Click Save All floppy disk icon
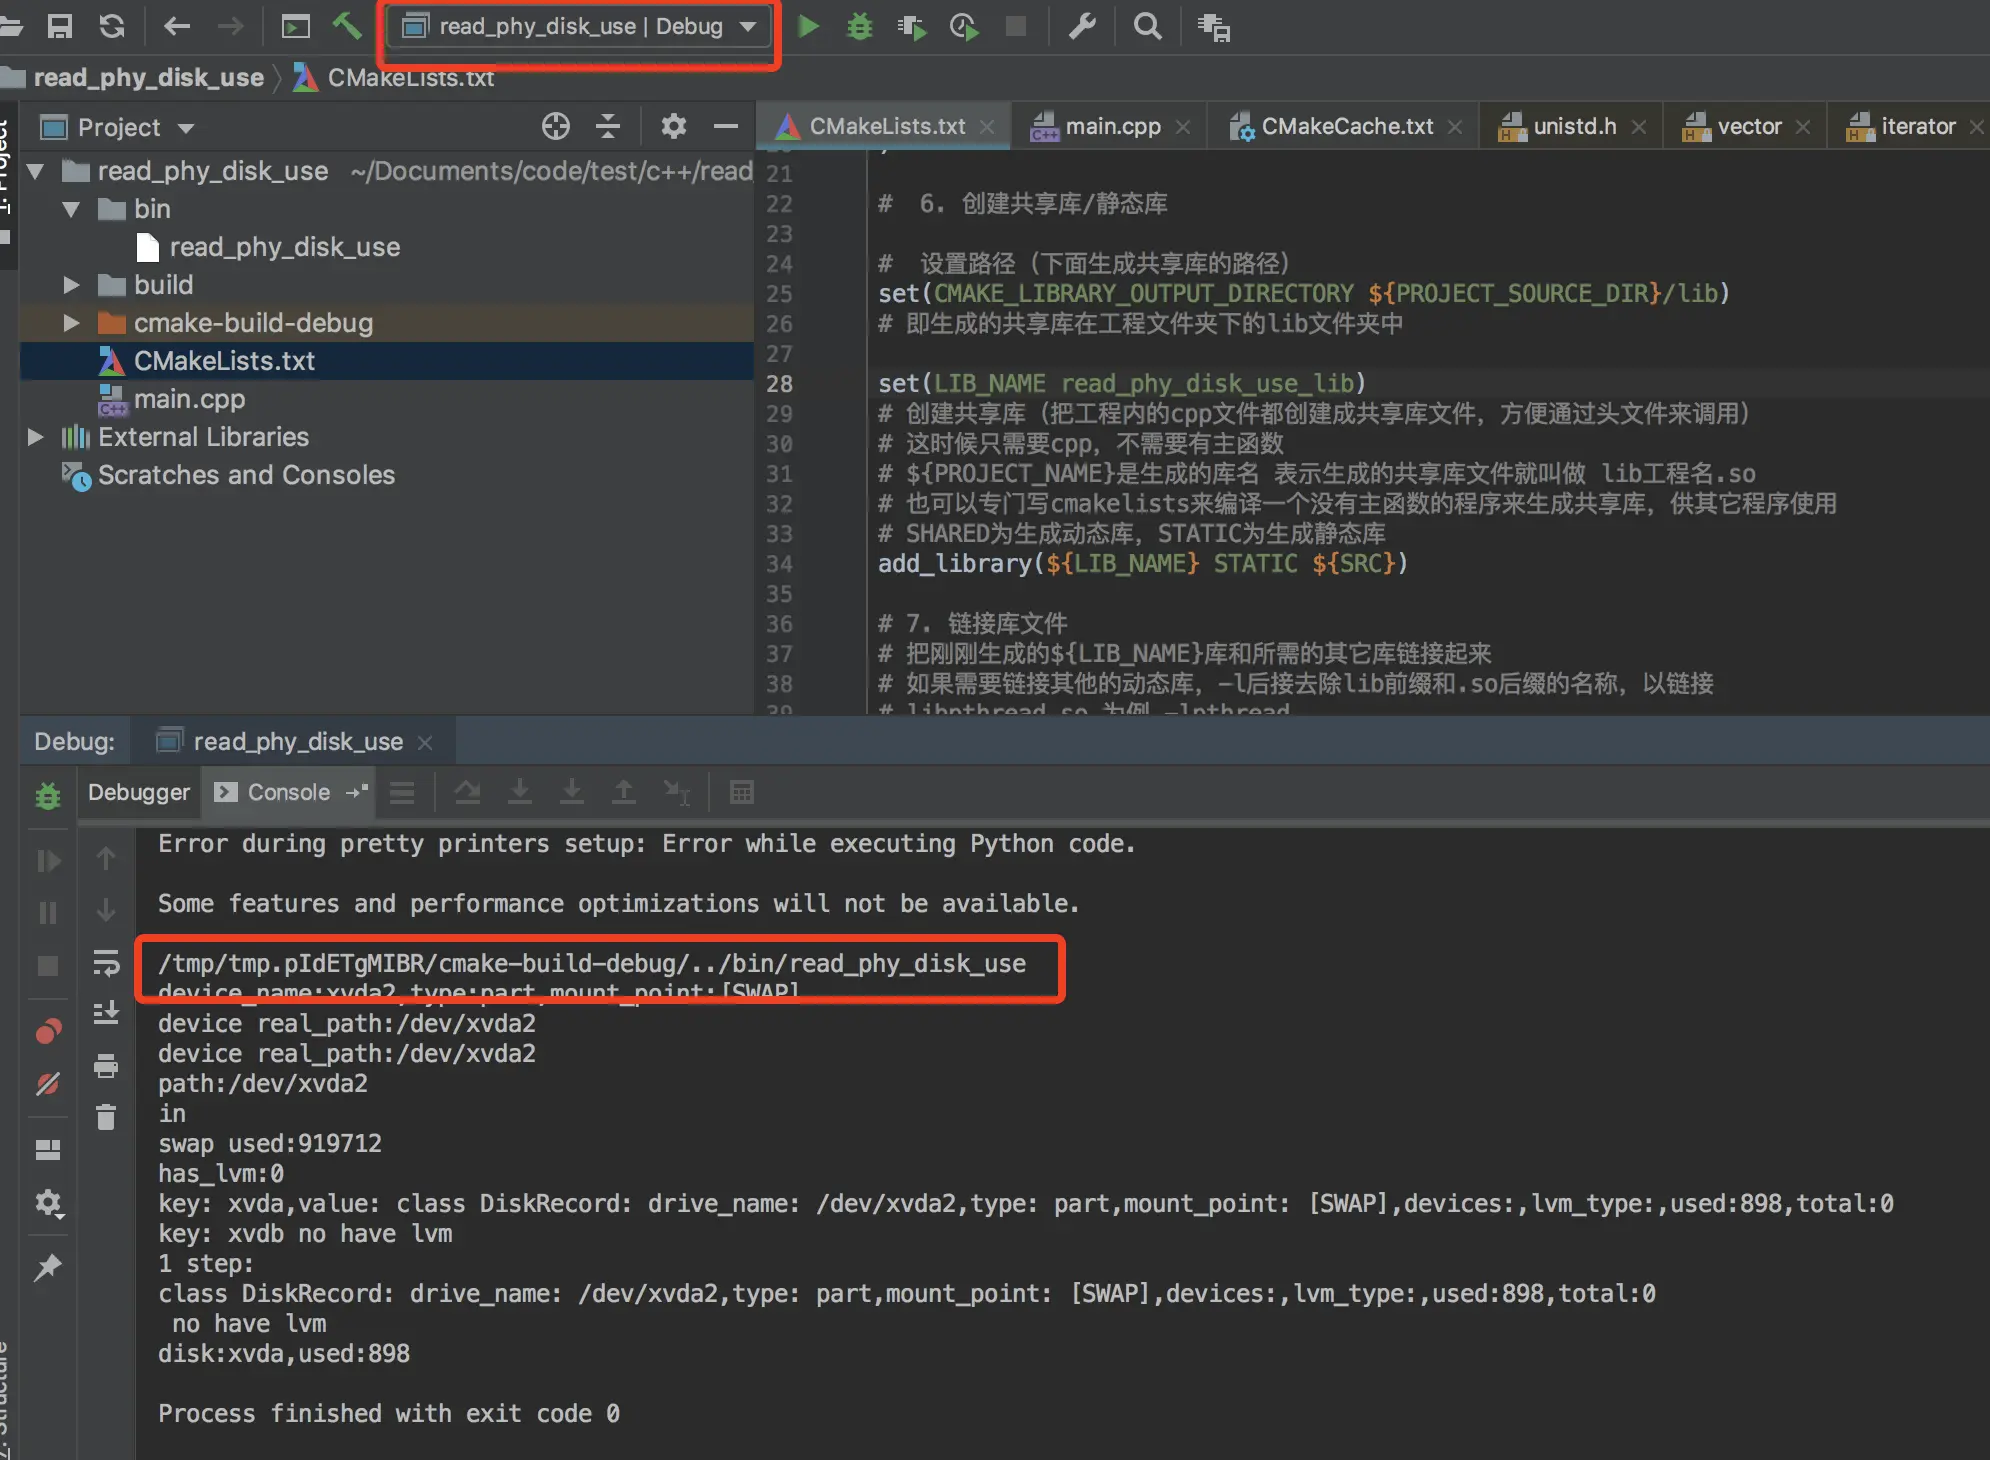The width and height of the screenshot is (1990, 1460). [x=60, y=26]
